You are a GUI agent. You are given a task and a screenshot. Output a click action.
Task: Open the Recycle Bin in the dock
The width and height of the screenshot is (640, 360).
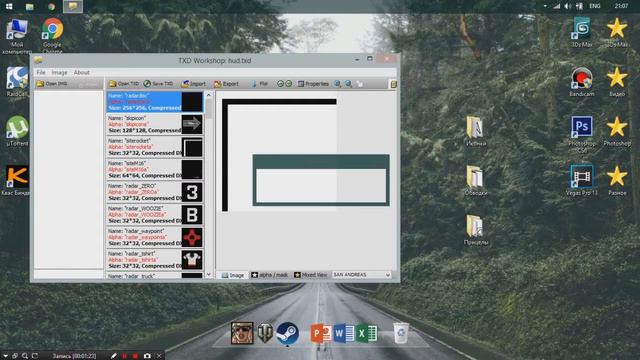pos(401,333)
